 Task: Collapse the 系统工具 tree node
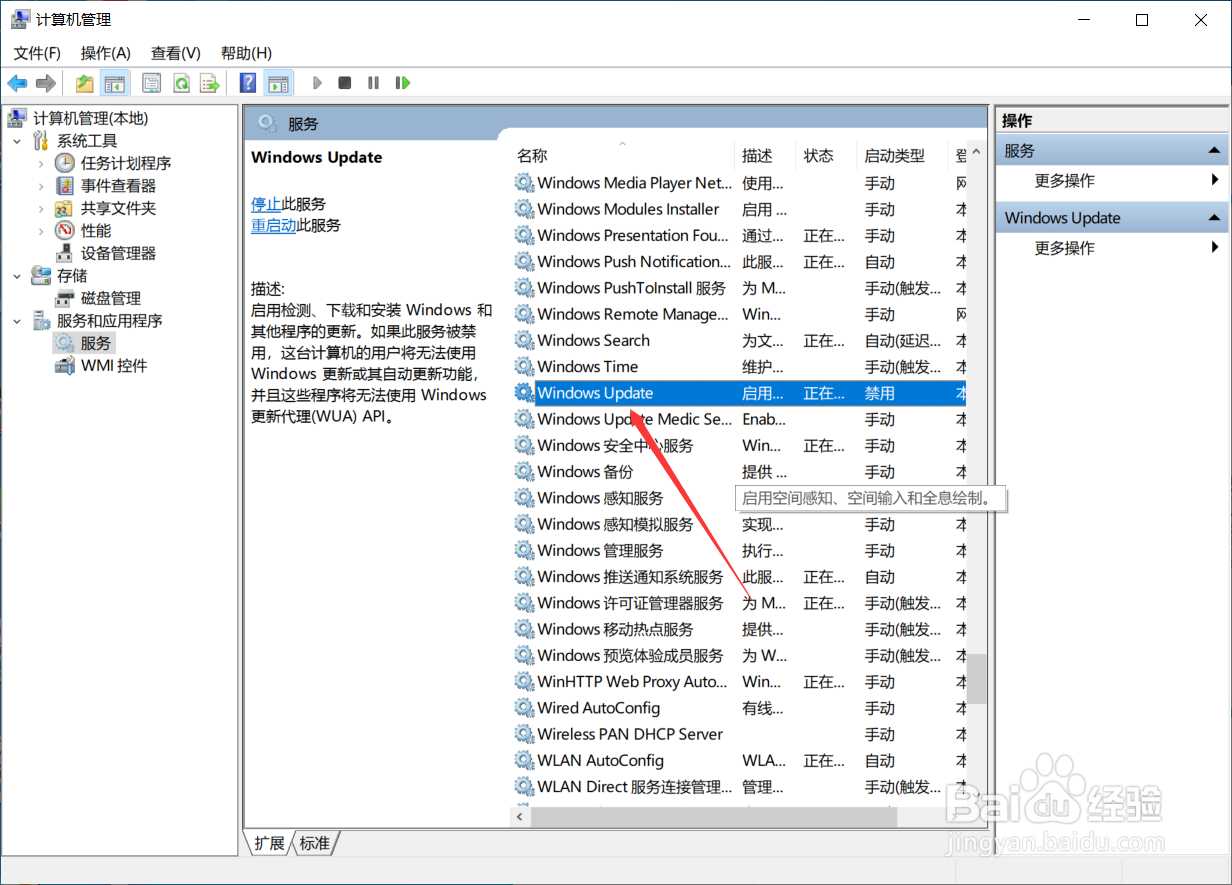pos(18,141)
